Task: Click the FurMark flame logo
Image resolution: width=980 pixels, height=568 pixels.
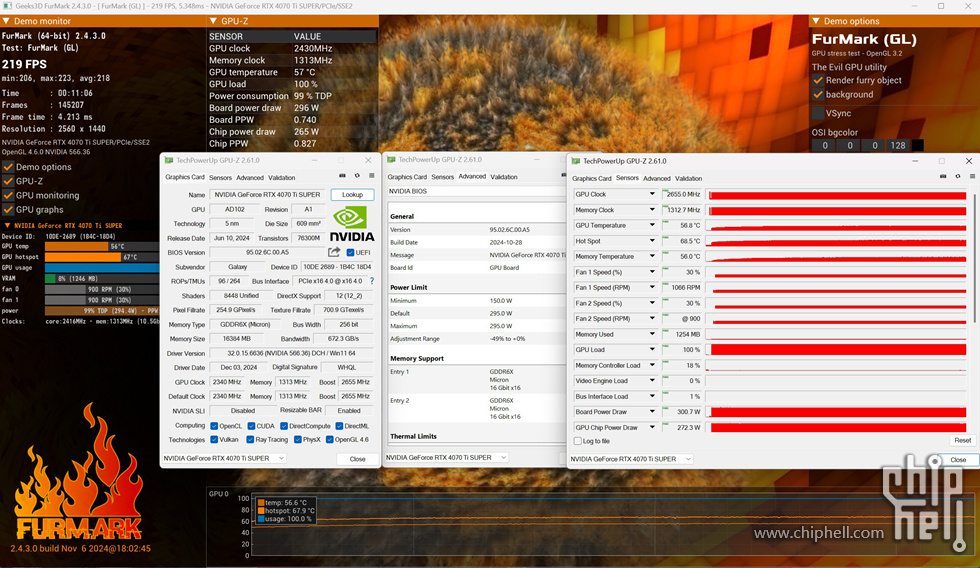Action: pyautogui.click(x=79, y=472)
